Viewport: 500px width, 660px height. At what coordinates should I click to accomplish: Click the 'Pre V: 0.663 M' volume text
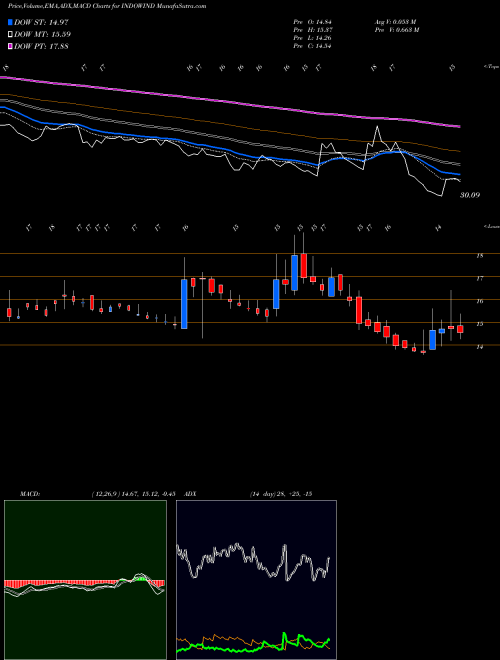click(396, 30)
